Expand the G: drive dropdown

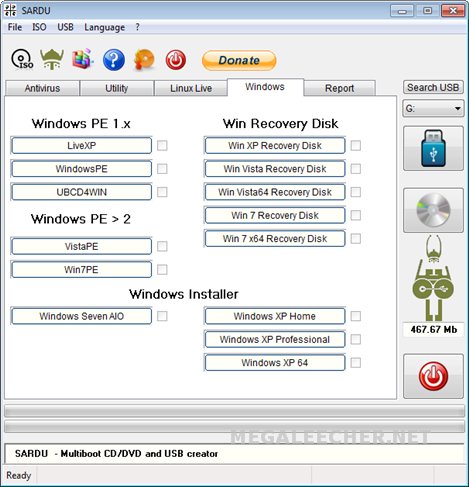[433, 108]
